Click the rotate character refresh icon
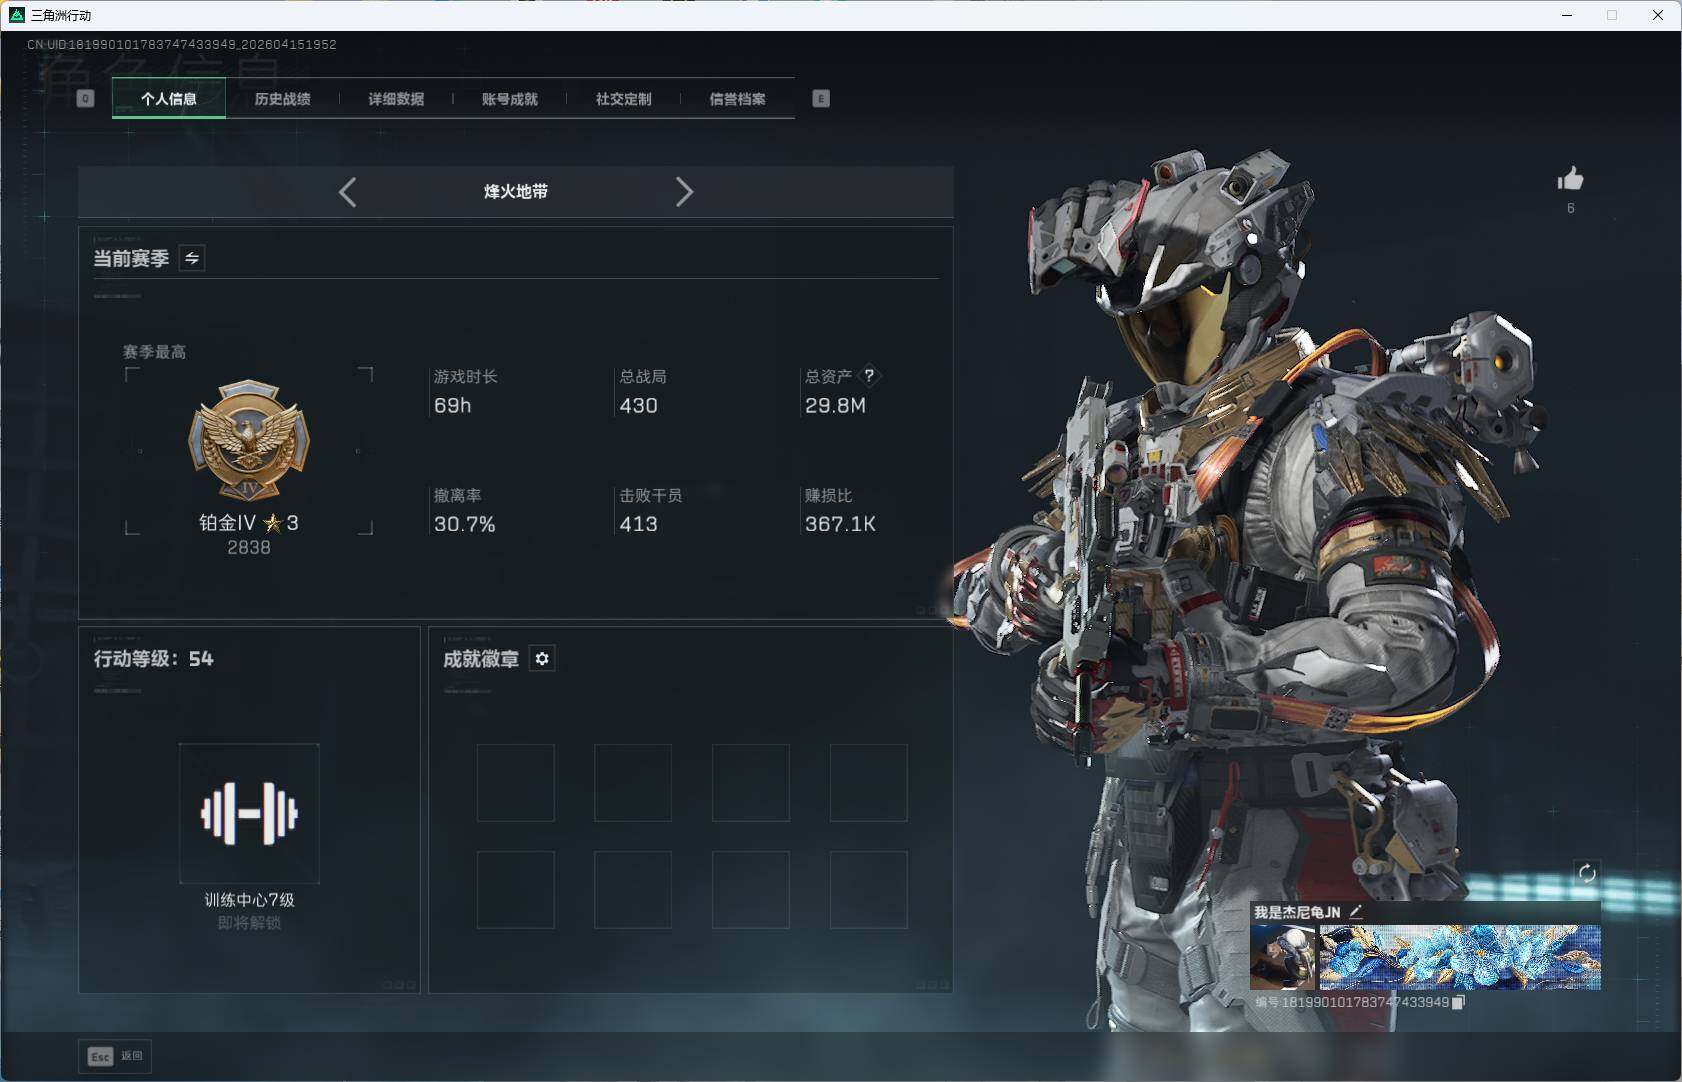Viewport: 1682px width, 1082px height. [x=1586, y=873]
